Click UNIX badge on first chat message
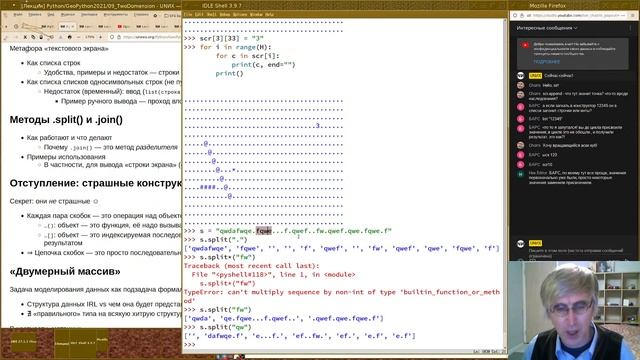The width and height of the screenshot is (640, 360). click(x=535, y=76)
